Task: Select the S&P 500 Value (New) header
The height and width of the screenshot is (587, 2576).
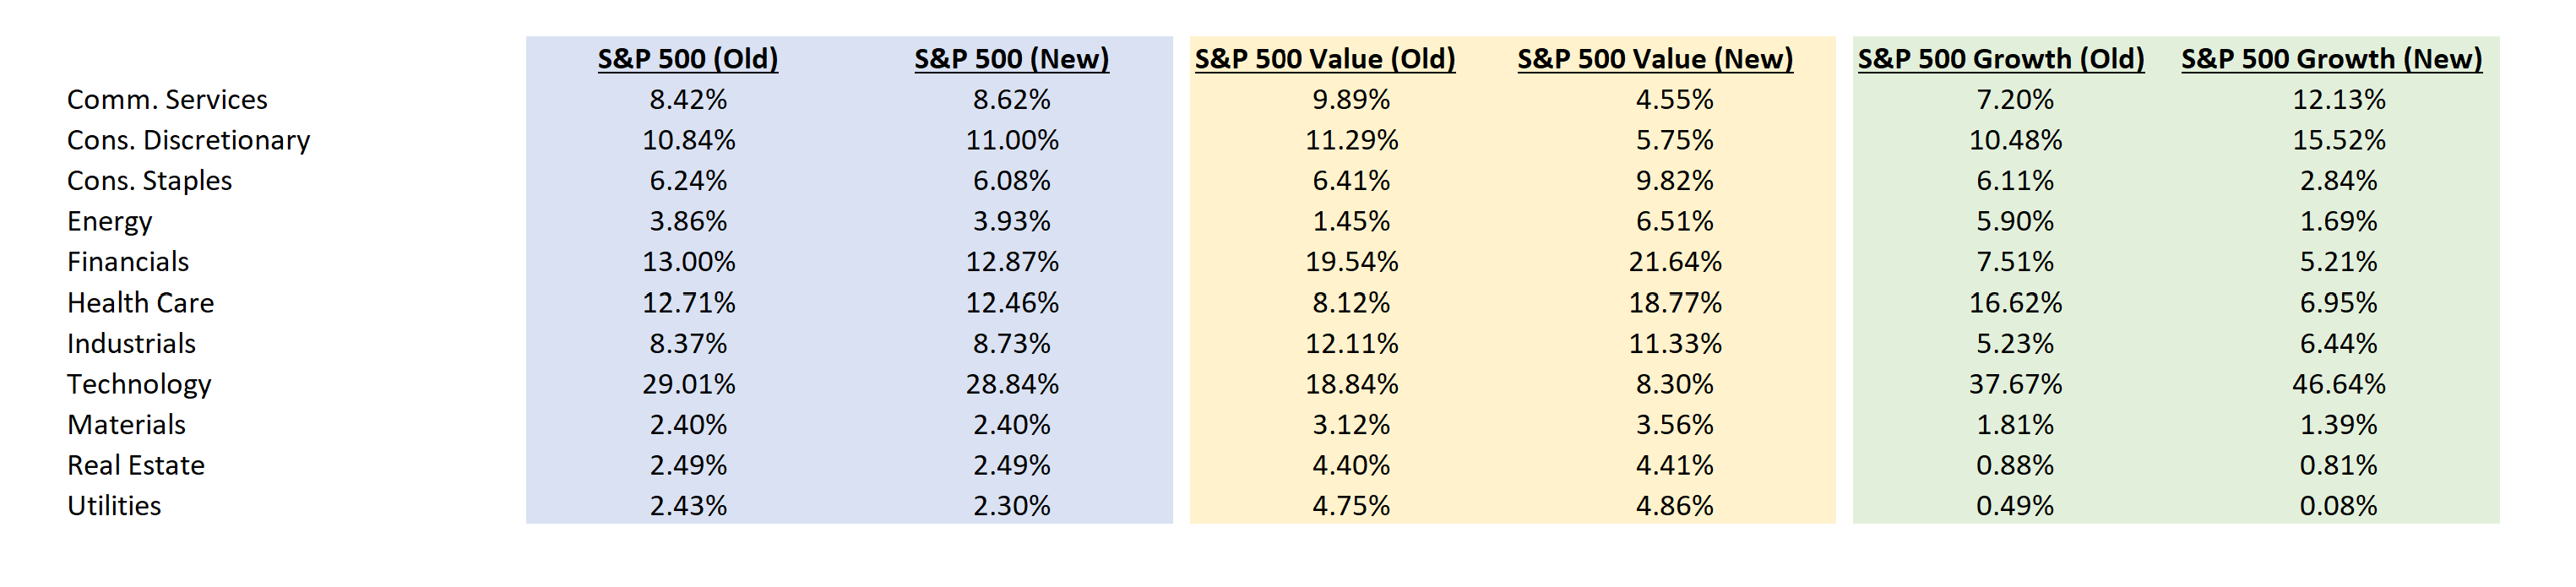Action: coord(1655,59)
